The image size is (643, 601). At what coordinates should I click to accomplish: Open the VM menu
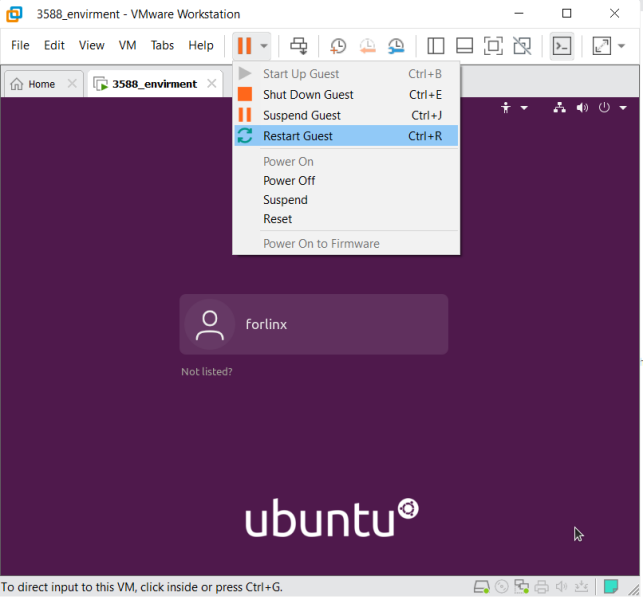click(127, 45)
